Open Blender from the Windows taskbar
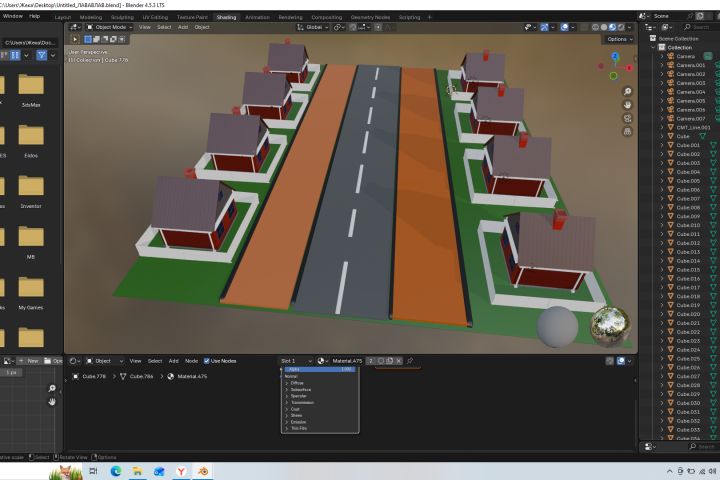Viewport: 720px width, 480px height. pos(203,470)
